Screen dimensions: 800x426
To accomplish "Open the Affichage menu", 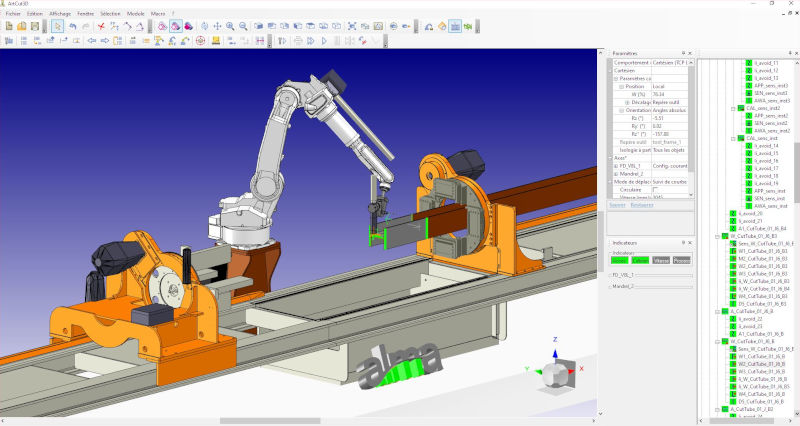I will 61,13.
